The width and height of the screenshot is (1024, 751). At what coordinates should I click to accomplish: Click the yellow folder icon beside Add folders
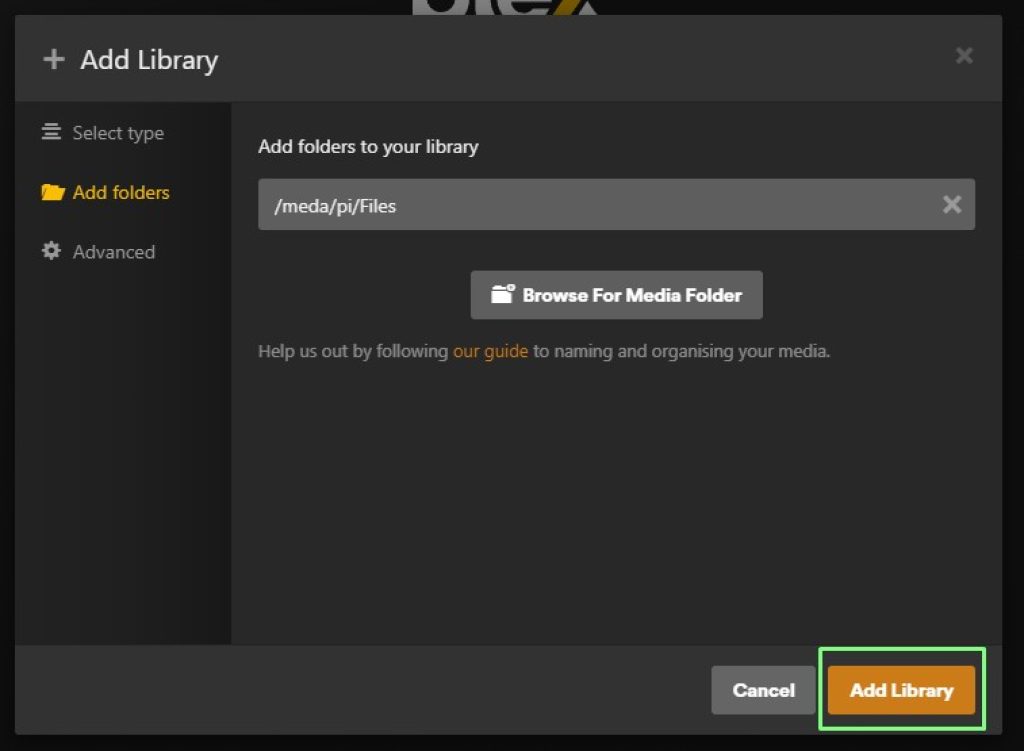coord(52,192)
